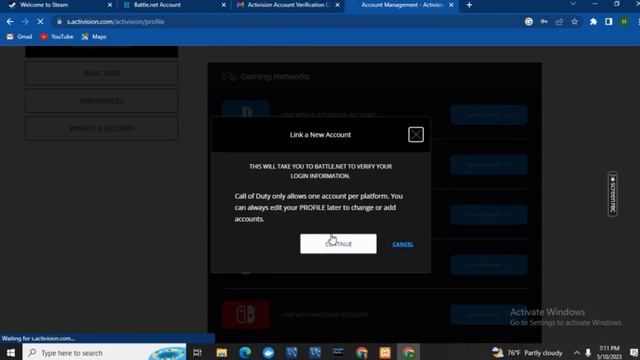Open the Gmail bookmark
The width and height of the screenshot is (640, 360).
coord(20,37)
